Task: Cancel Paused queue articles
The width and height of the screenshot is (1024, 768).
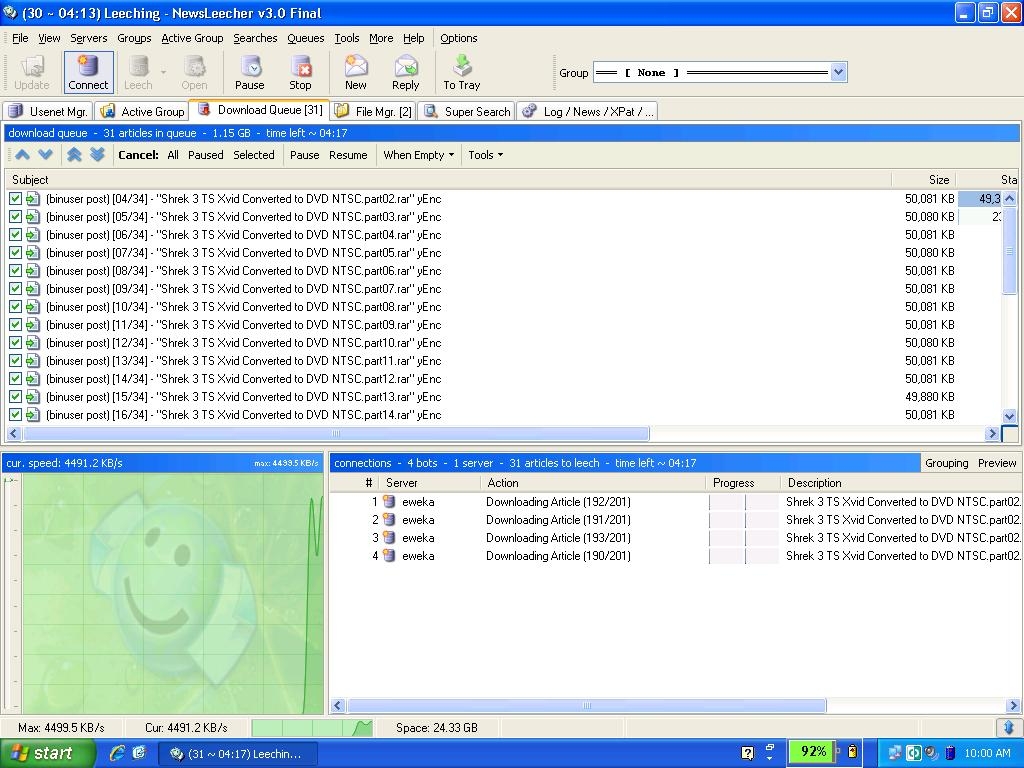Action: [206, 155]
